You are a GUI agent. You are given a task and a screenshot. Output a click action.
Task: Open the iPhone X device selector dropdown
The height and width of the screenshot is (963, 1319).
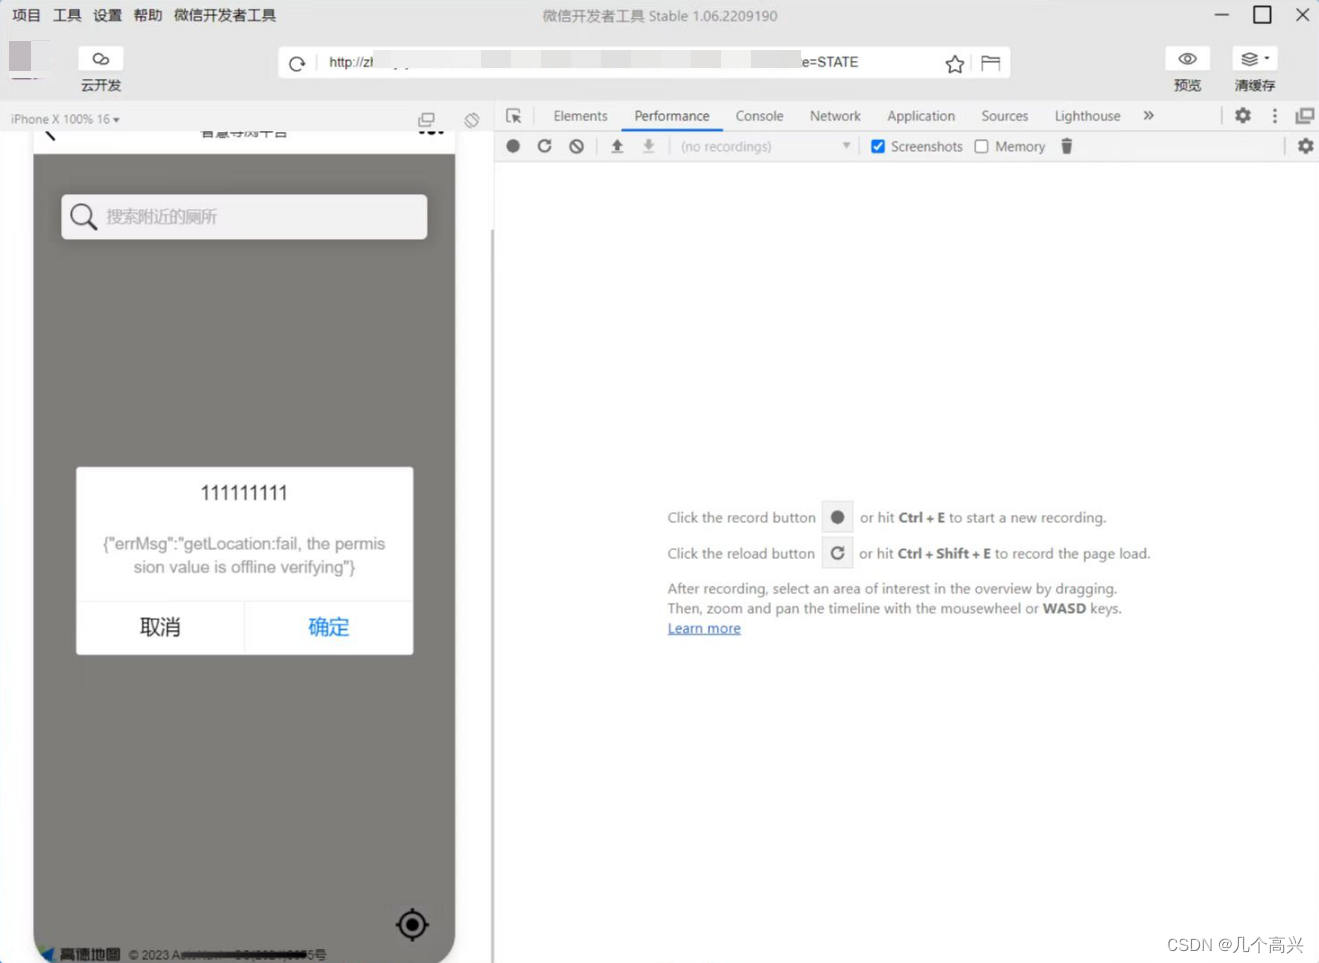coord(63,118)
